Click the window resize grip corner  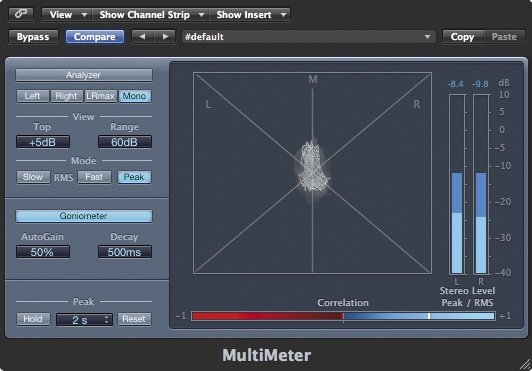[525, 364]
